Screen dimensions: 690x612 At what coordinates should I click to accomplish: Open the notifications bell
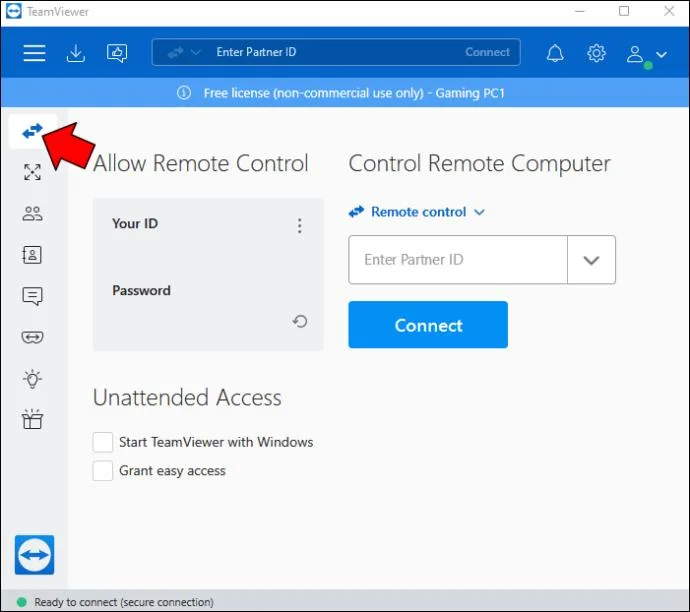point(555,53)
